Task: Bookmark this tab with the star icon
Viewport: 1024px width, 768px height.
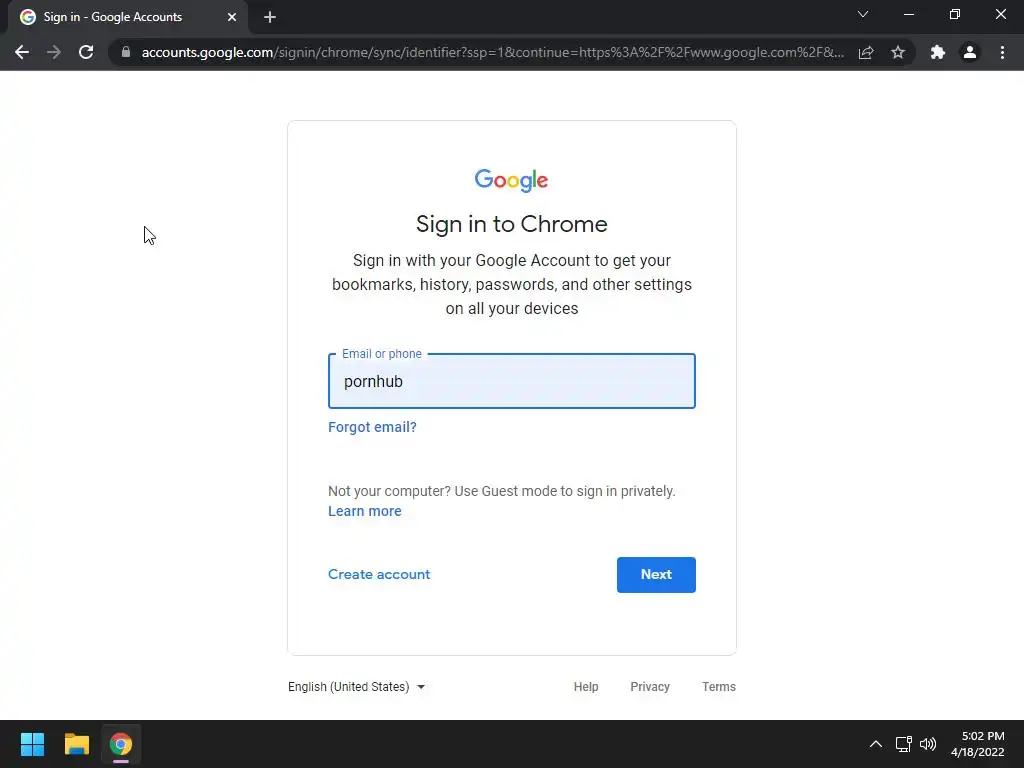Action: 898,52
